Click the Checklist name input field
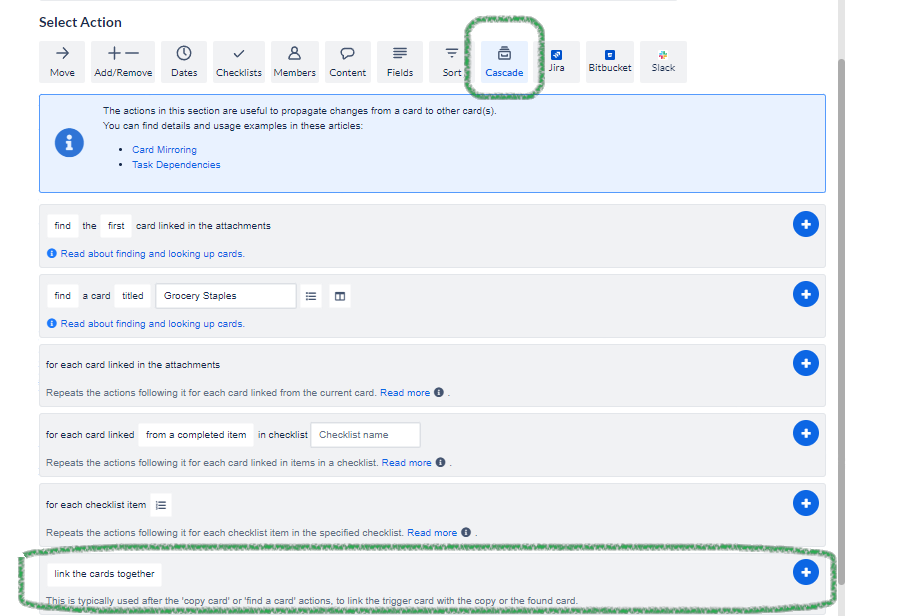The image size is (915, 616). [365, 434]
